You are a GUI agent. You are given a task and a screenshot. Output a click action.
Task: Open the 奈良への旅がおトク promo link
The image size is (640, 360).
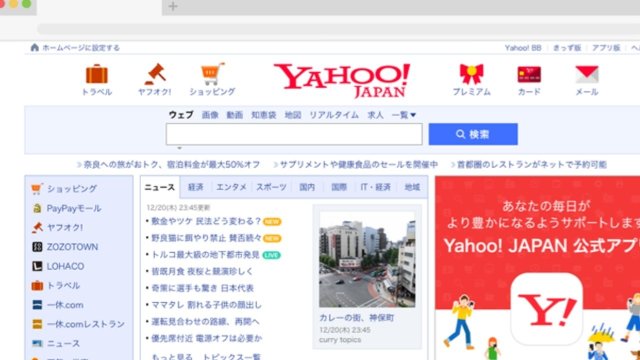(x=171, y=164)
